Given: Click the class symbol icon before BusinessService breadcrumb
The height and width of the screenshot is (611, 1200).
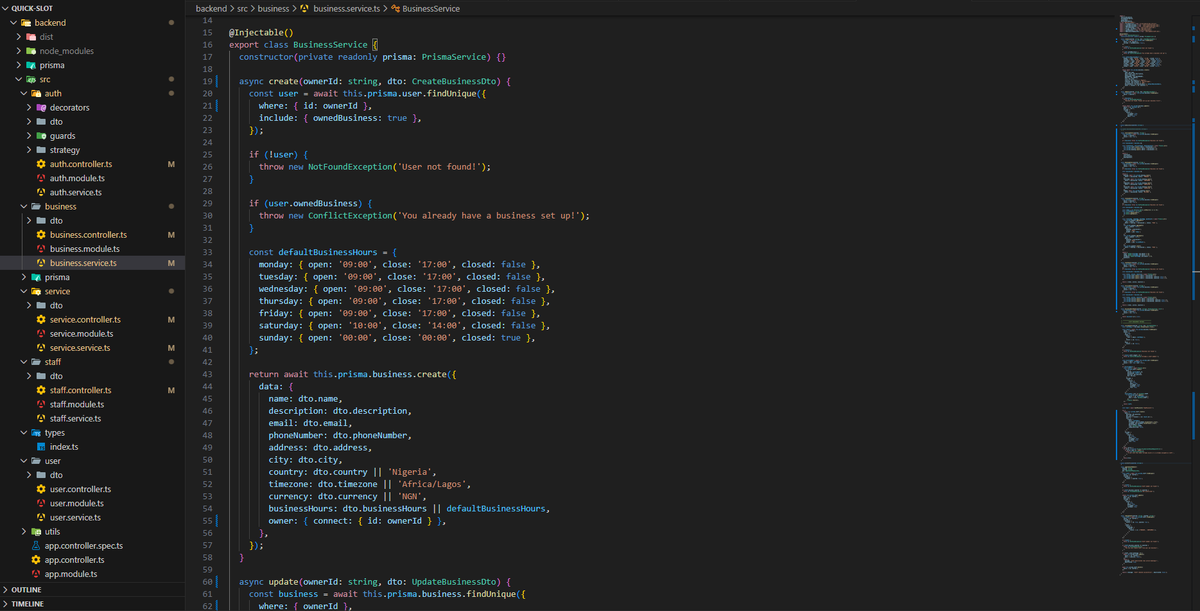Looking at the screenshot, I should click(395, 8).
